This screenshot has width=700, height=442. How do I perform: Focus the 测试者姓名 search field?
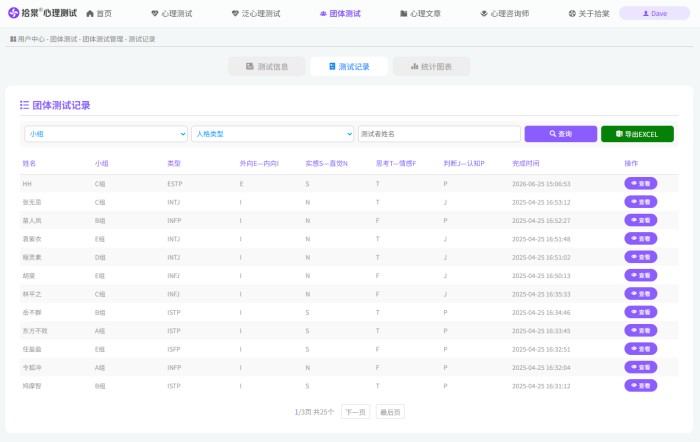(x=439, y=134)
